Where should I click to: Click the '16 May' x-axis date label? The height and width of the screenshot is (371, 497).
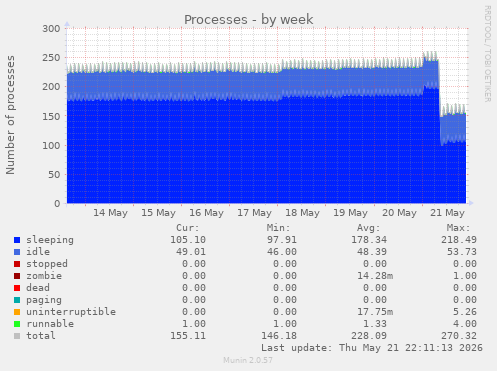pyautogui.click(x=206, y=213)
